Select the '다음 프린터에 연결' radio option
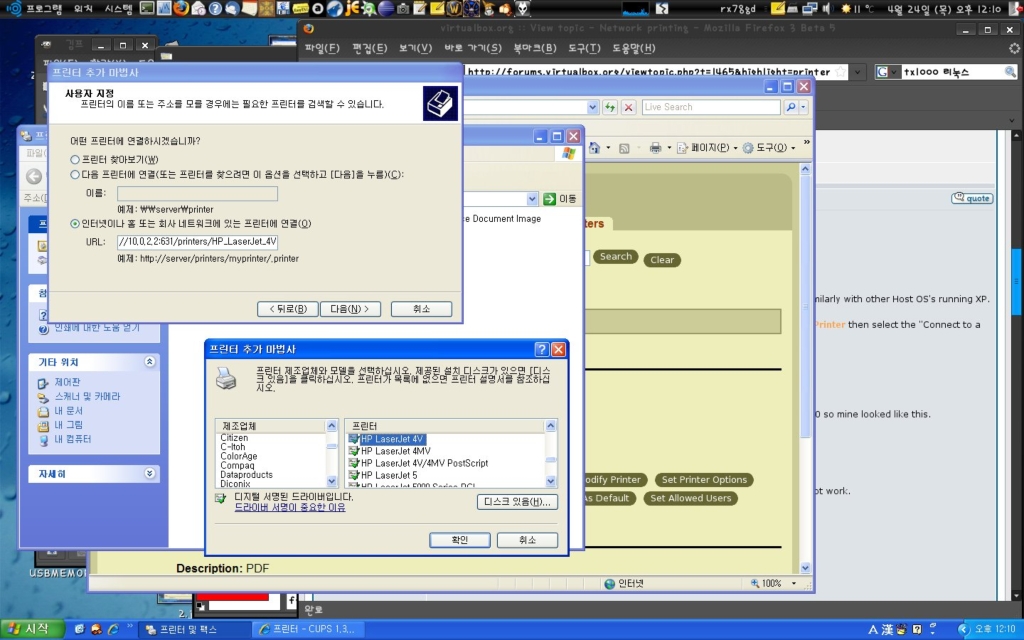Image resolution: width=1024 pixels, height=640 pixels. [74, 174]
